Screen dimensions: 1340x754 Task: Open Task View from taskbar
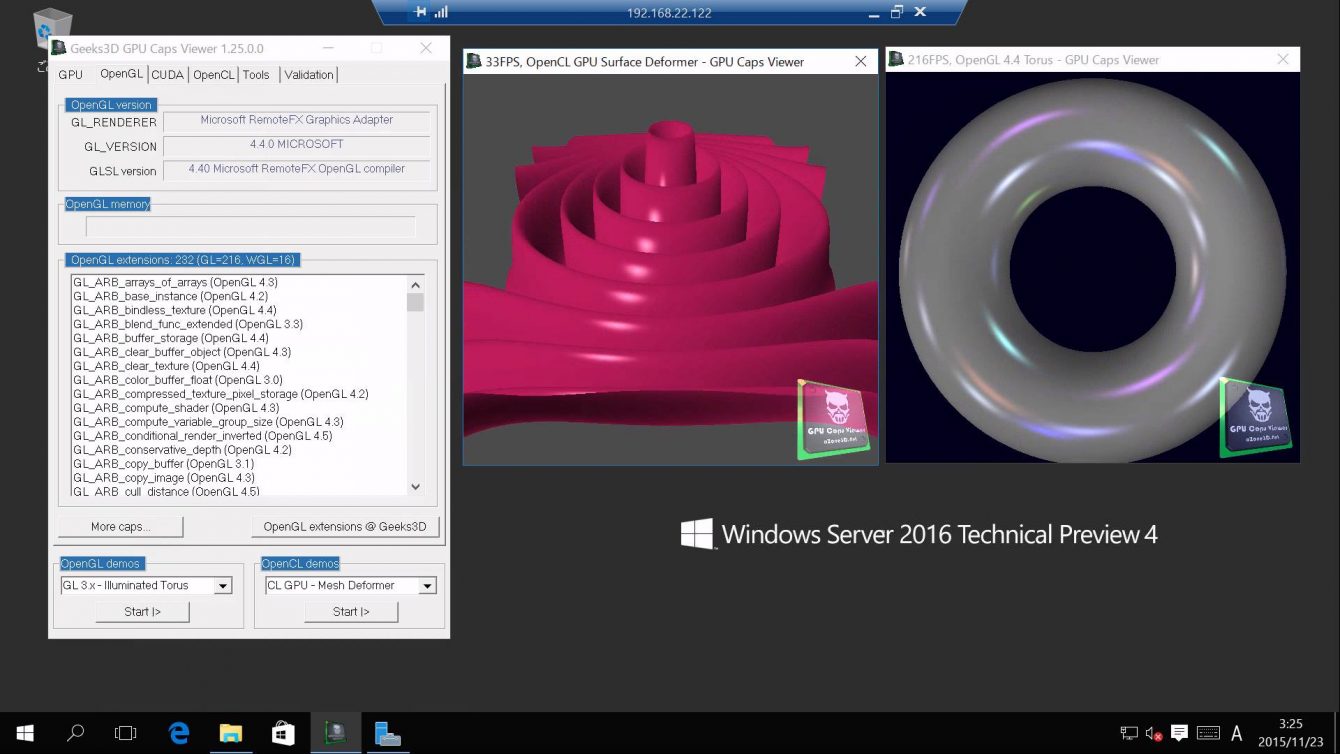coord(125,733)
